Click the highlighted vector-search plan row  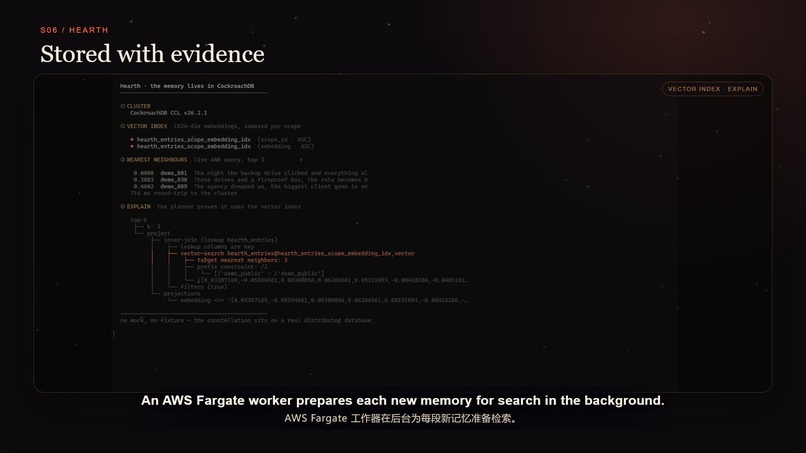[x=297, y=253]
